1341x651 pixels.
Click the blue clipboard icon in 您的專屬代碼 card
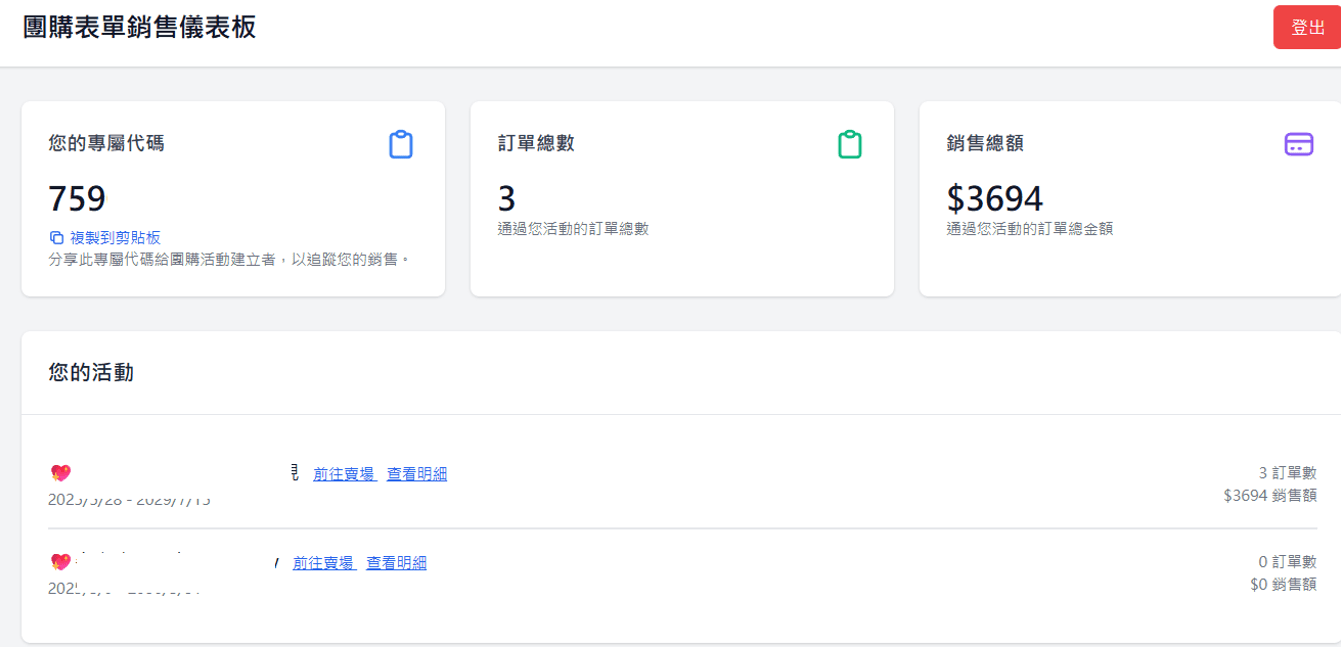401,145
